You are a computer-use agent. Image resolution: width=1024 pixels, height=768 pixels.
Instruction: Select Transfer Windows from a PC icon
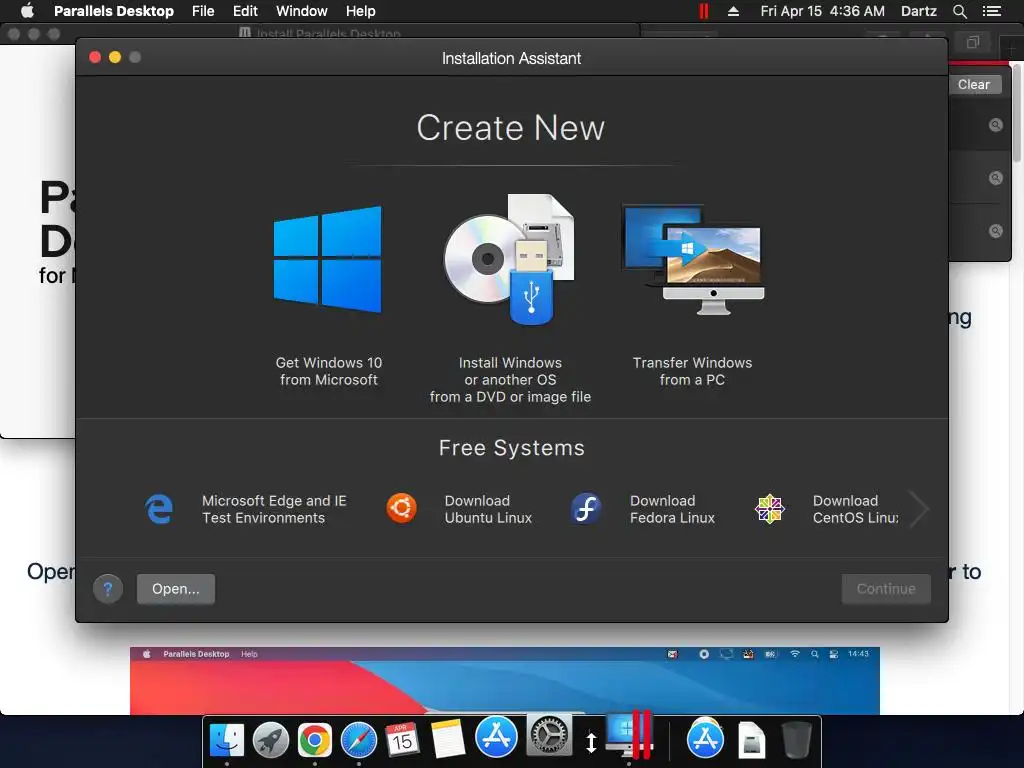[693, 259]
